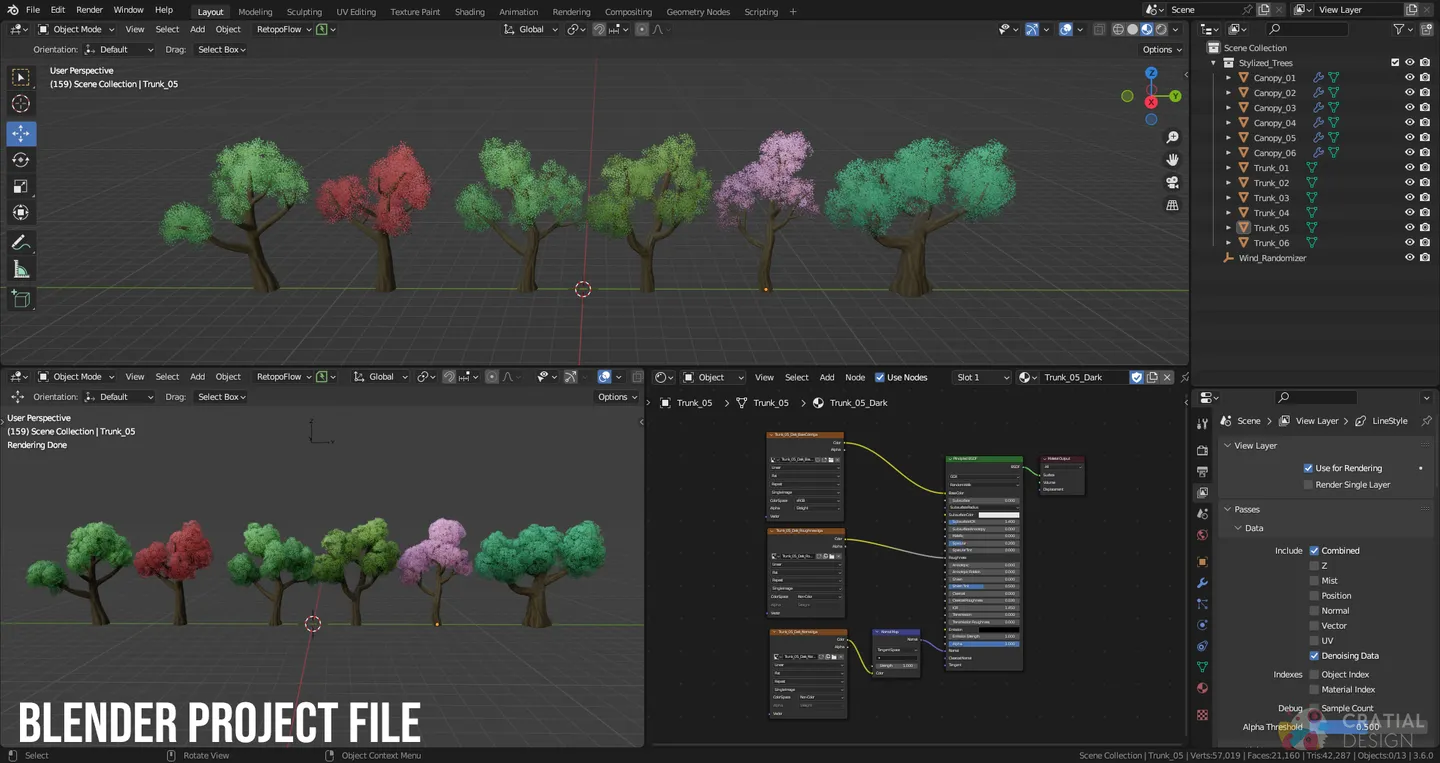Image resolution: width=1440 pixels, height=763 pixels.
Task: Click the Alpha Threshold slider
Action: 1369,727
